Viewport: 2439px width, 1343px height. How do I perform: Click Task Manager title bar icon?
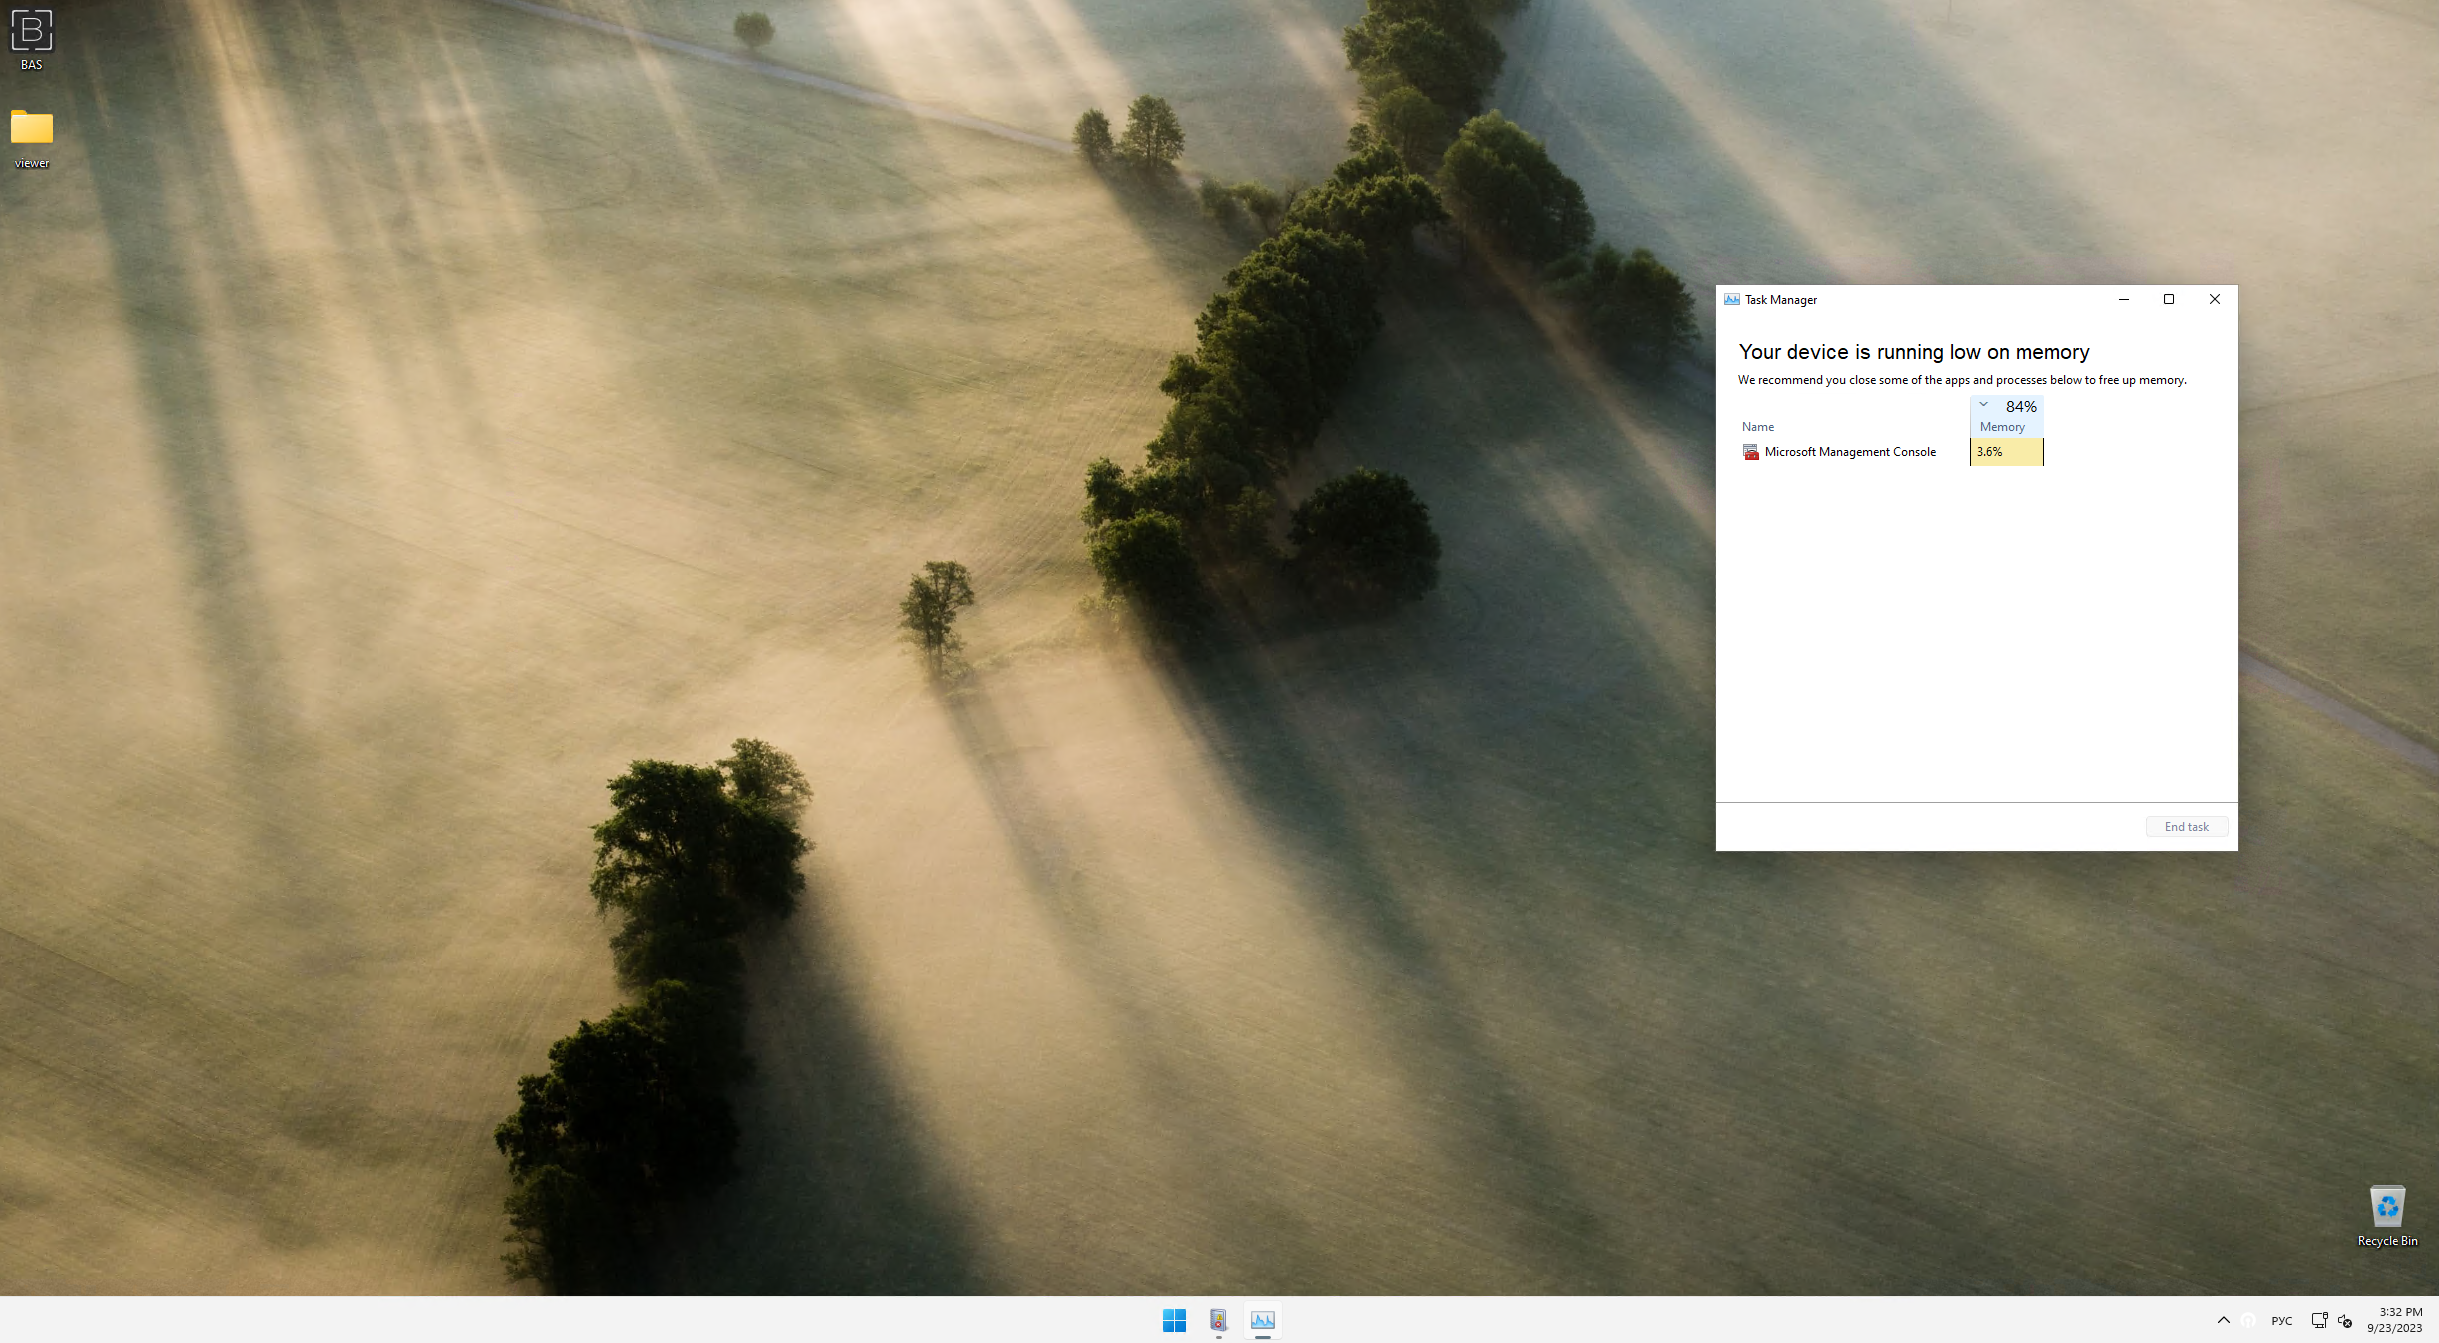click(x=1731, y=300)
